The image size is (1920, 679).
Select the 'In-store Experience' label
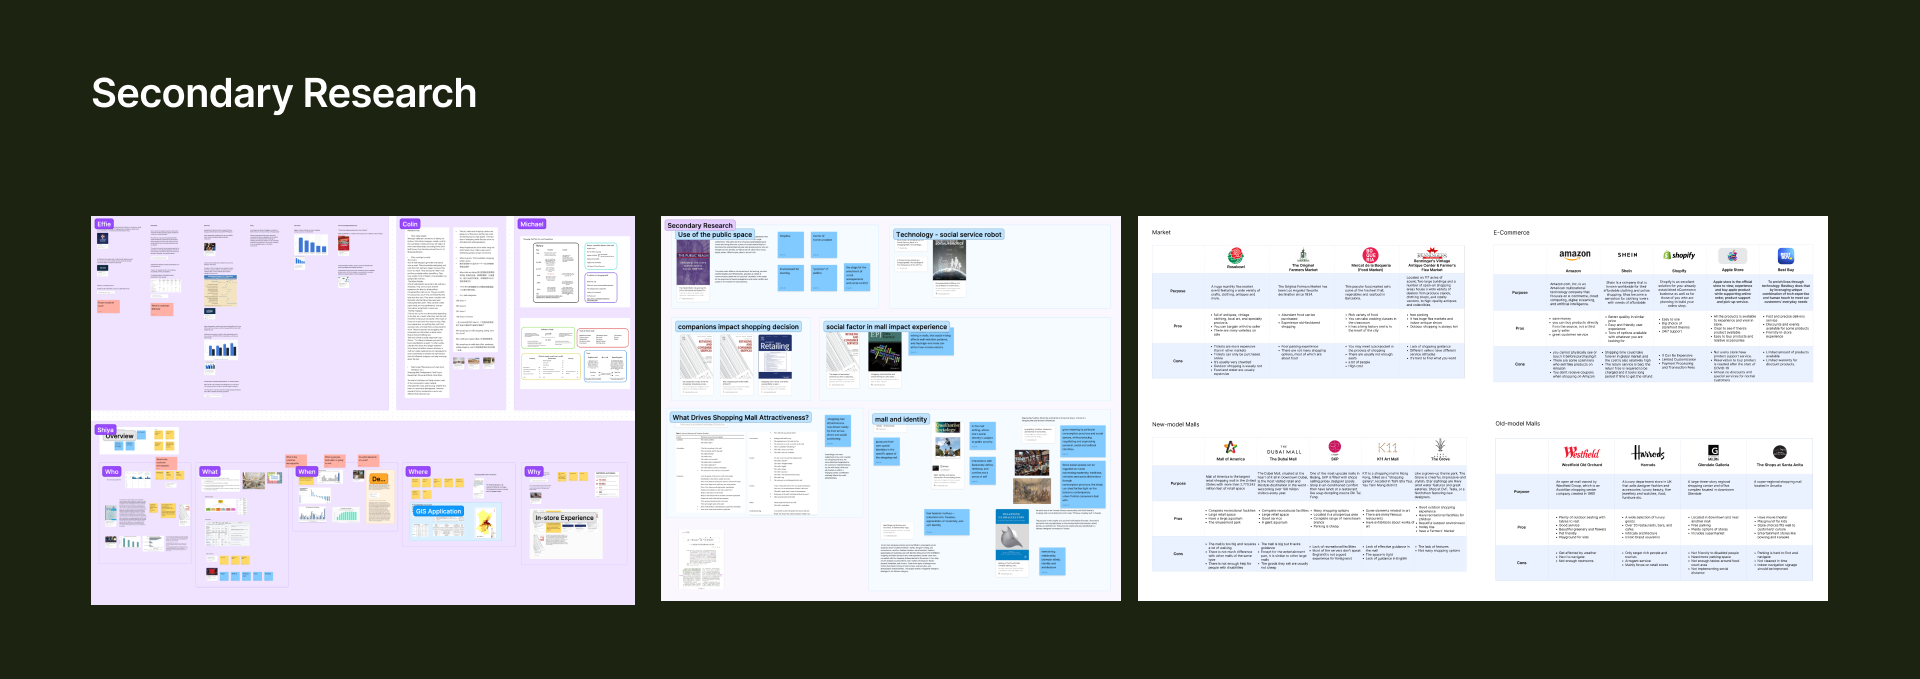(564, 518)
